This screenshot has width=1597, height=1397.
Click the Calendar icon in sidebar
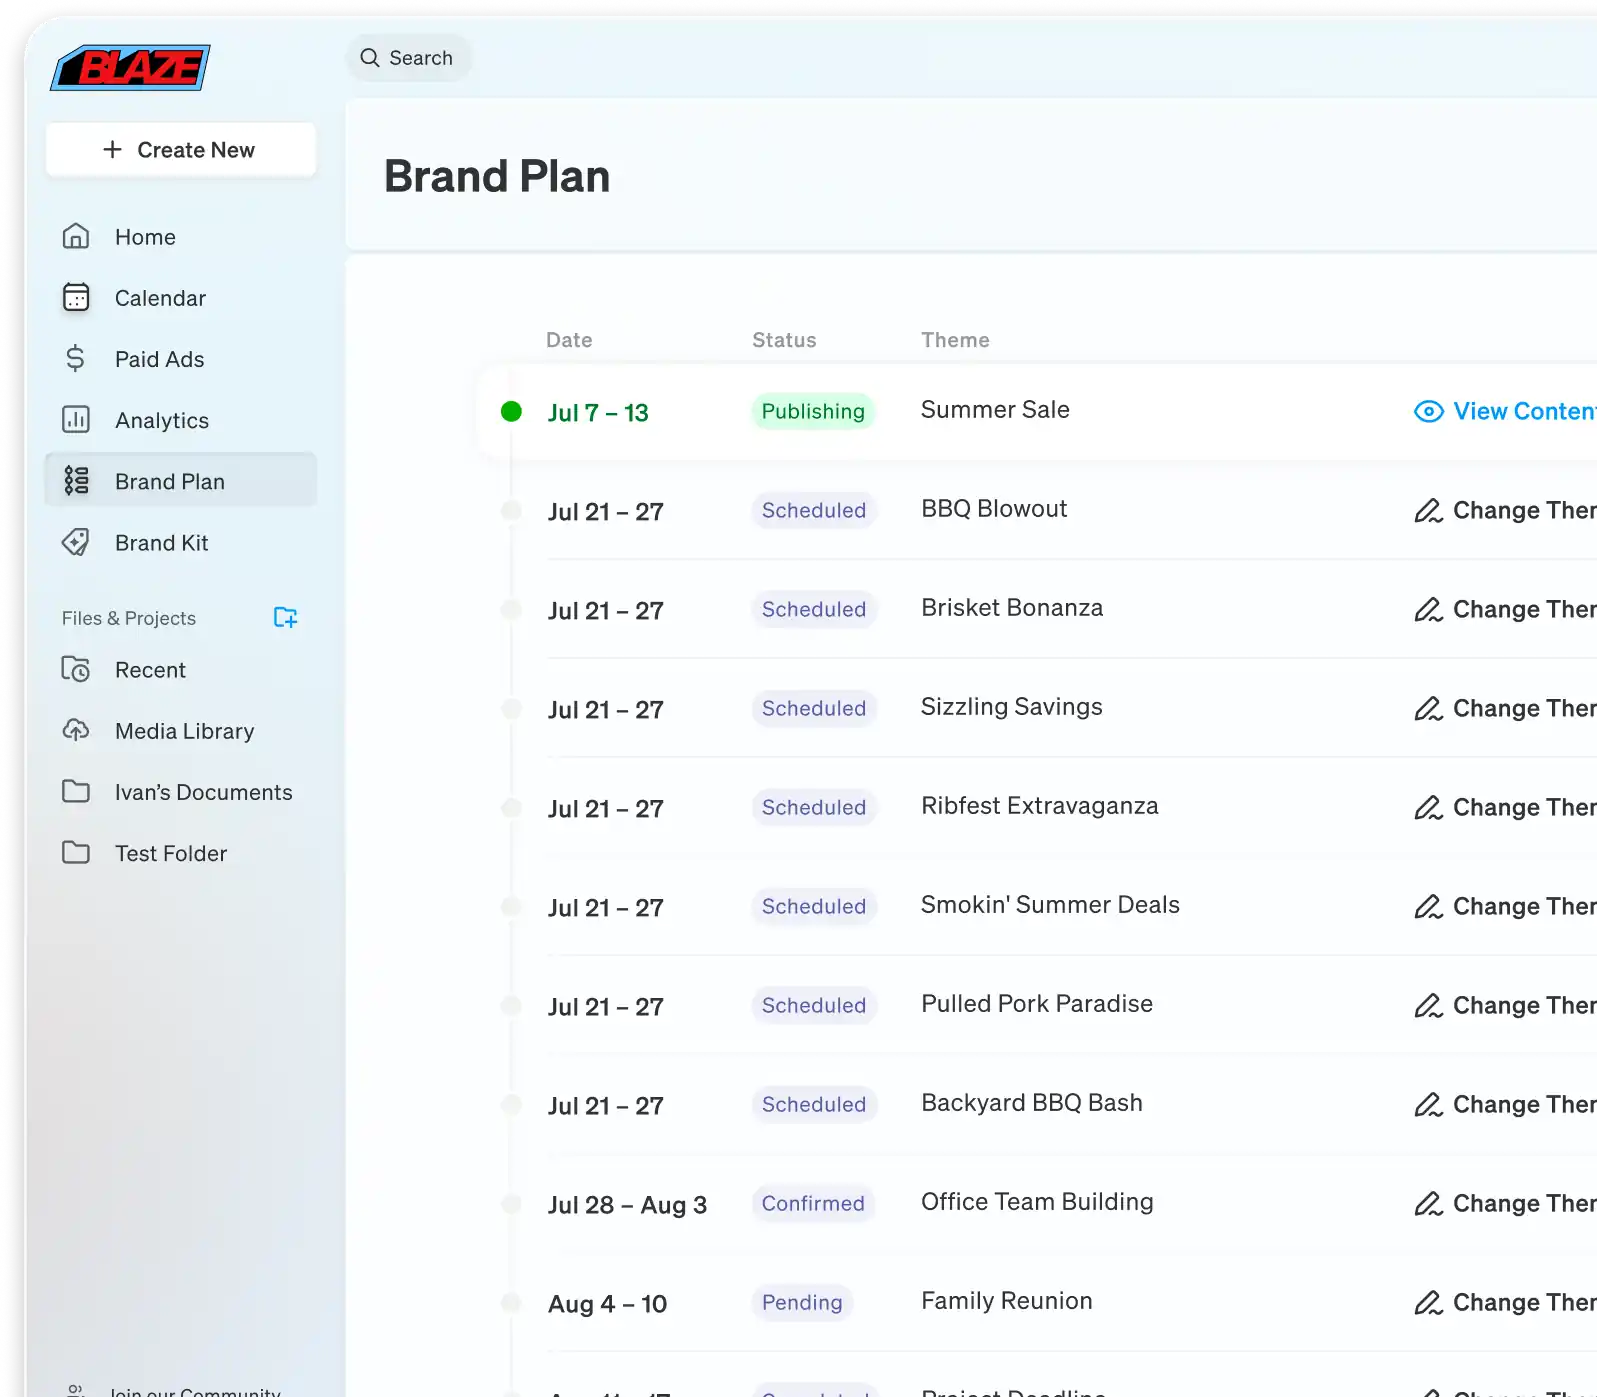coord(76,298)
